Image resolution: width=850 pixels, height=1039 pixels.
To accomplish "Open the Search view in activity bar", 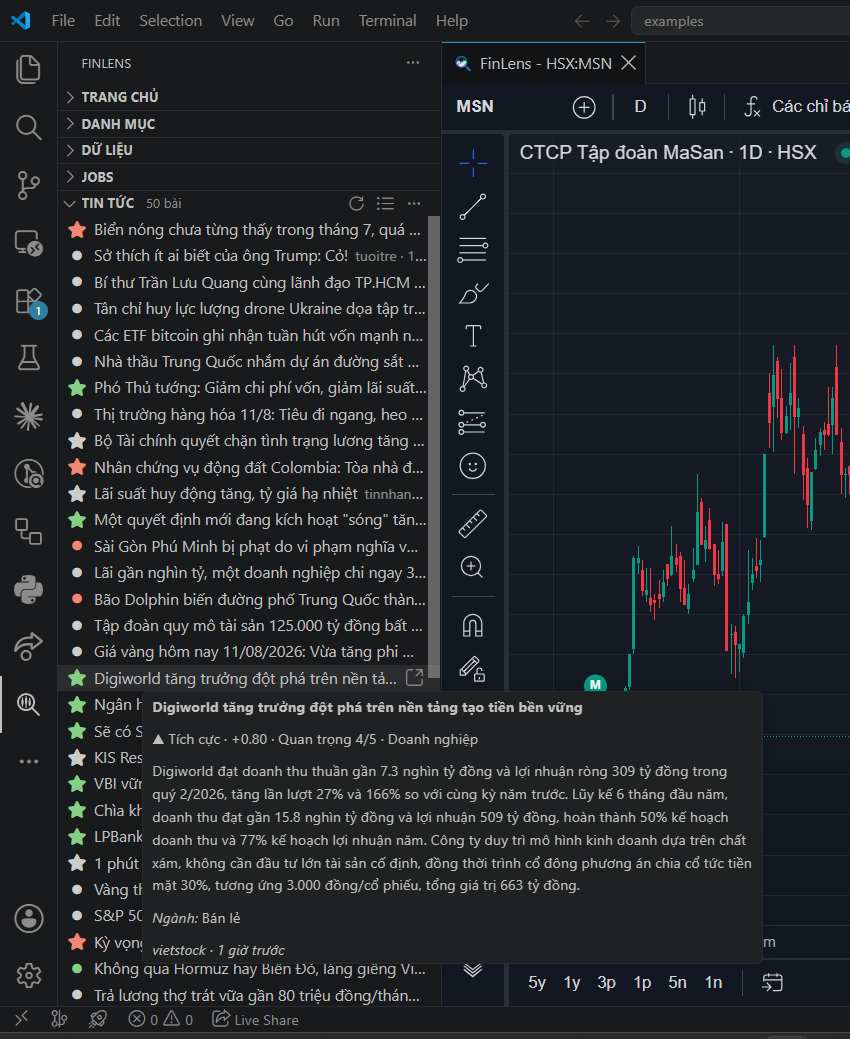I will coord(28,127).
